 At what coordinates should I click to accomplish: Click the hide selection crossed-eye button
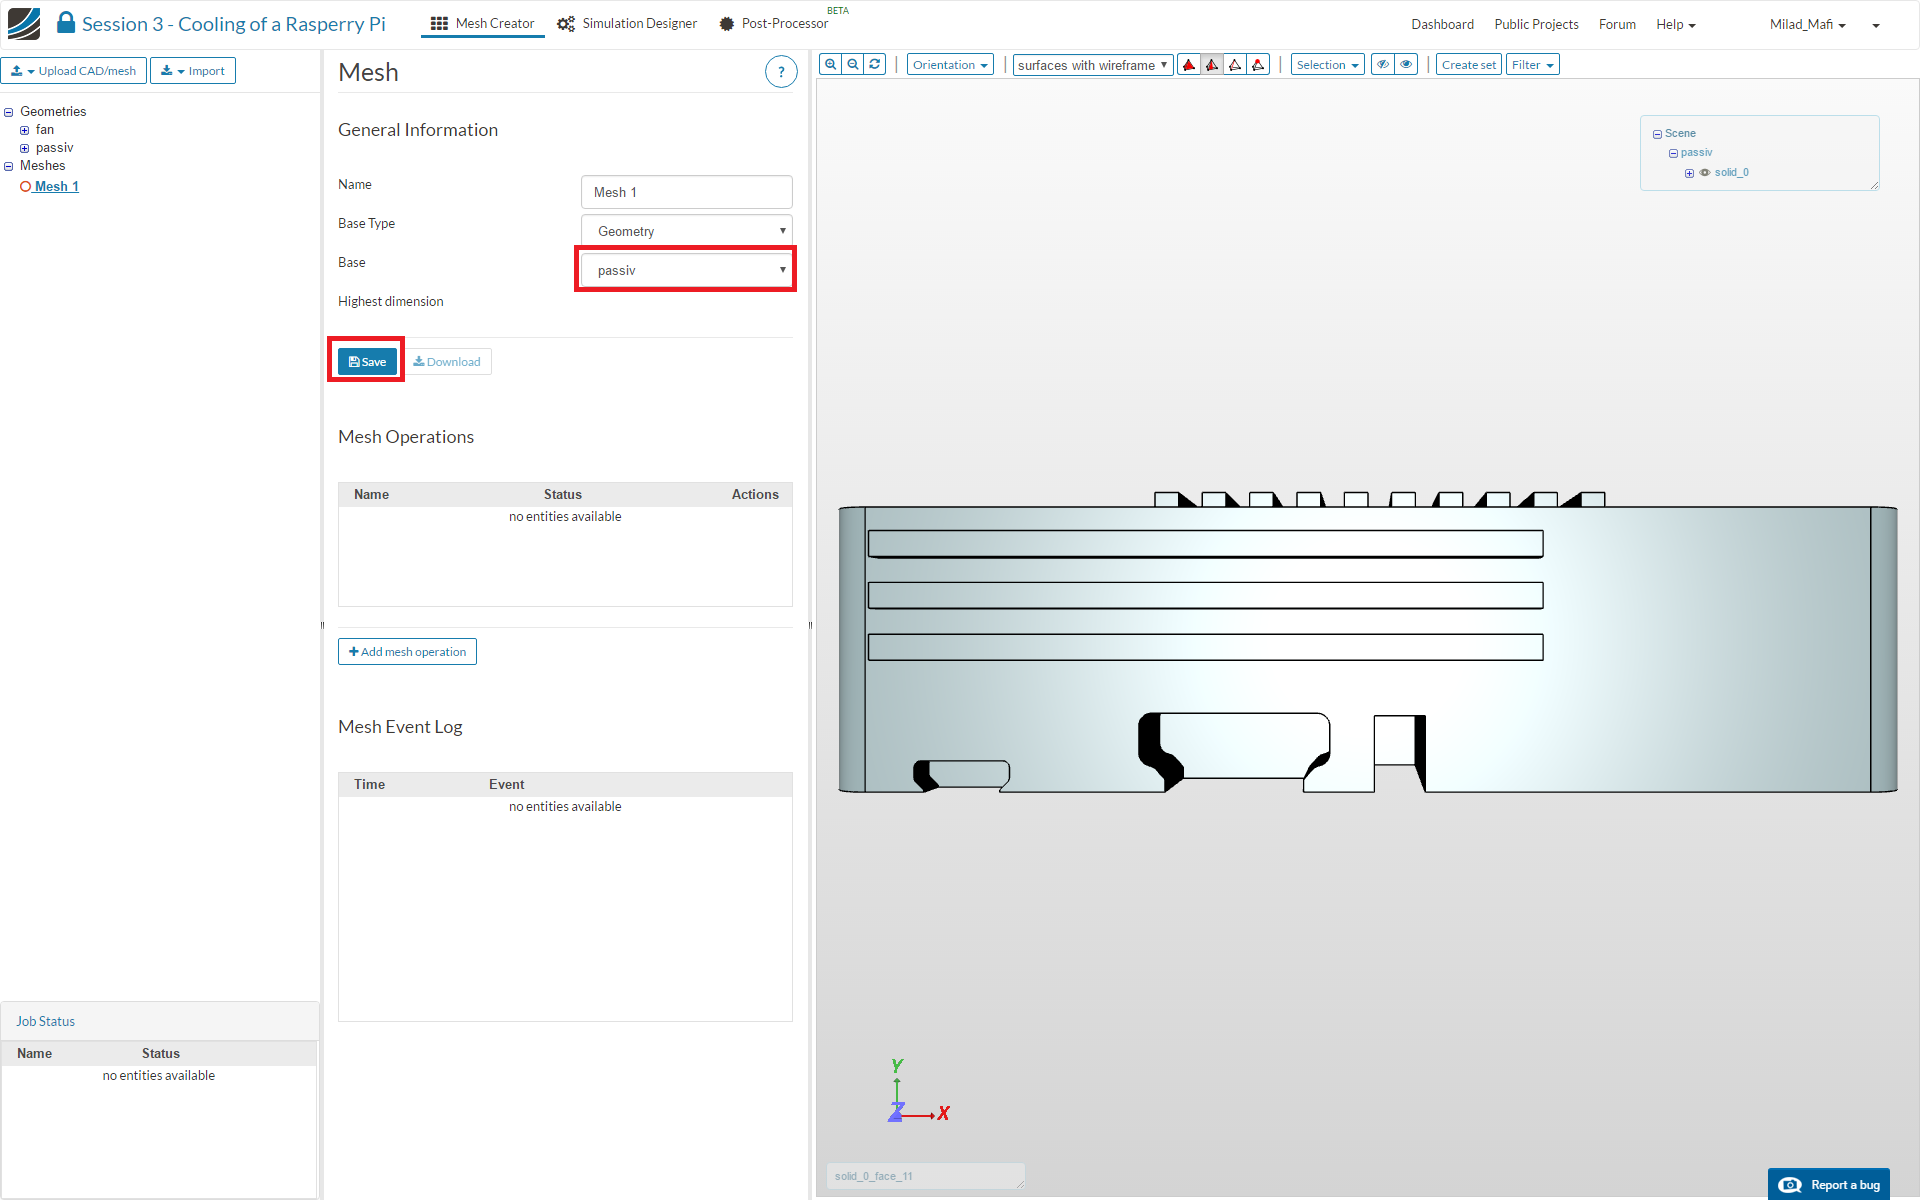1383,65
